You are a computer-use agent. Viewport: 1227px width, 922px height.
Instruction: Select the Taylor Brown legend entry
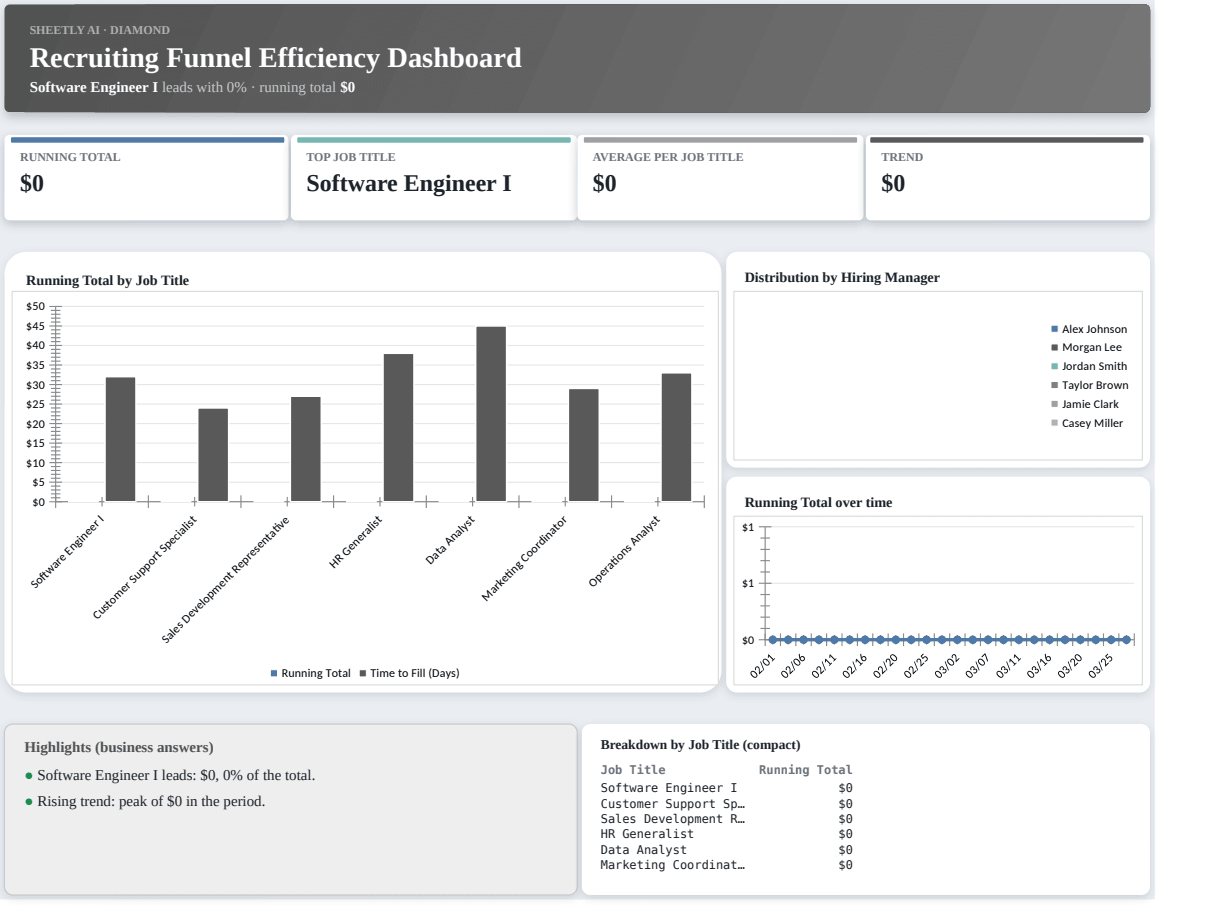1090,385
